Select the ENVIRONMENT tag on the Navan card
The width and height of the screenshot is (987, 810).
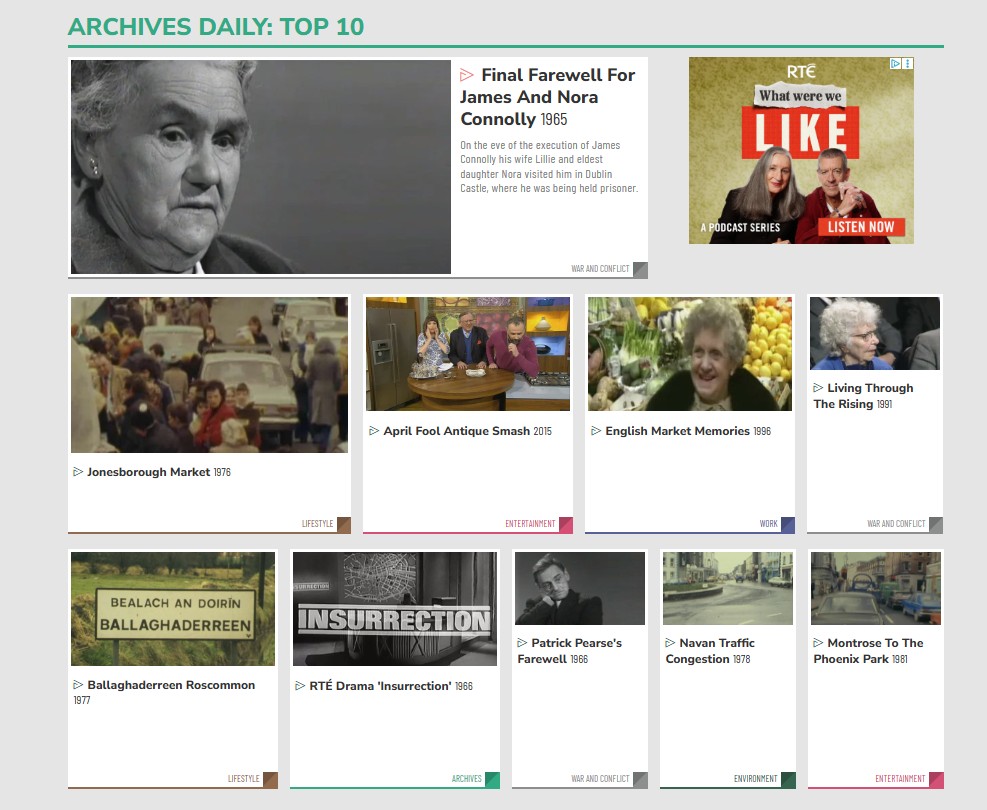coord(755,777)
